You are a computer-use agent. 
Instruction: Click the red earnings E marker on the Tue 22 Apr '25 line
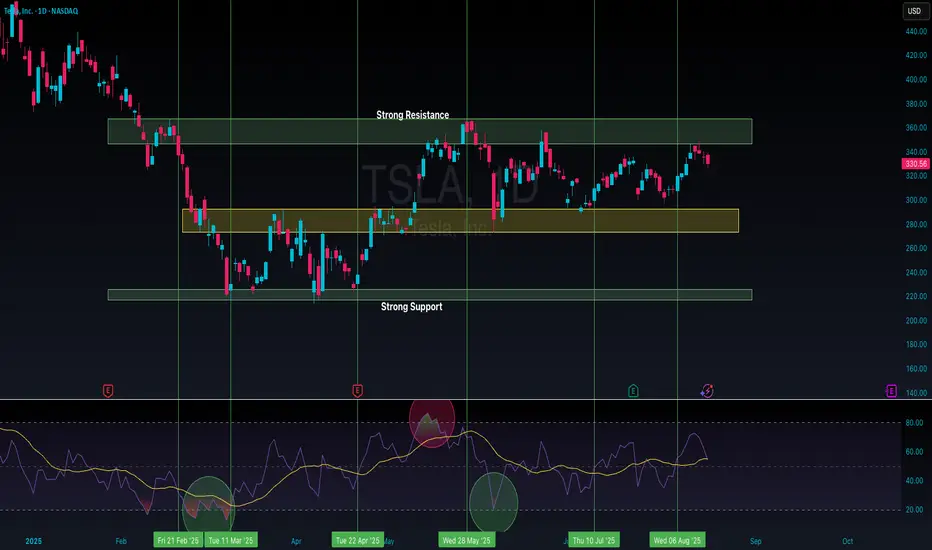point(357,391)
